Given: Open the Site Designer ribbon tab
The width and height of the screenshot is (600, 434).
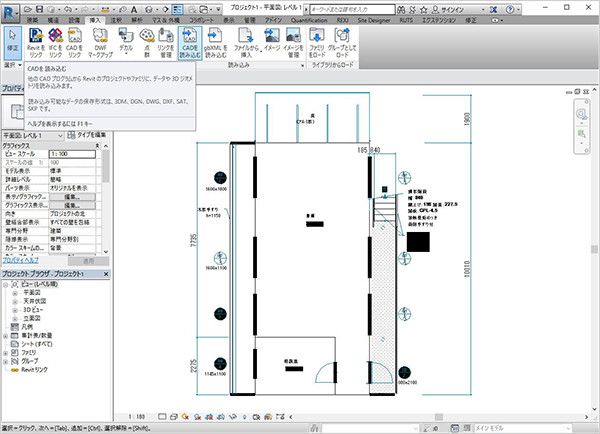Looking at the screenshot, I should [x=374, y=20].
